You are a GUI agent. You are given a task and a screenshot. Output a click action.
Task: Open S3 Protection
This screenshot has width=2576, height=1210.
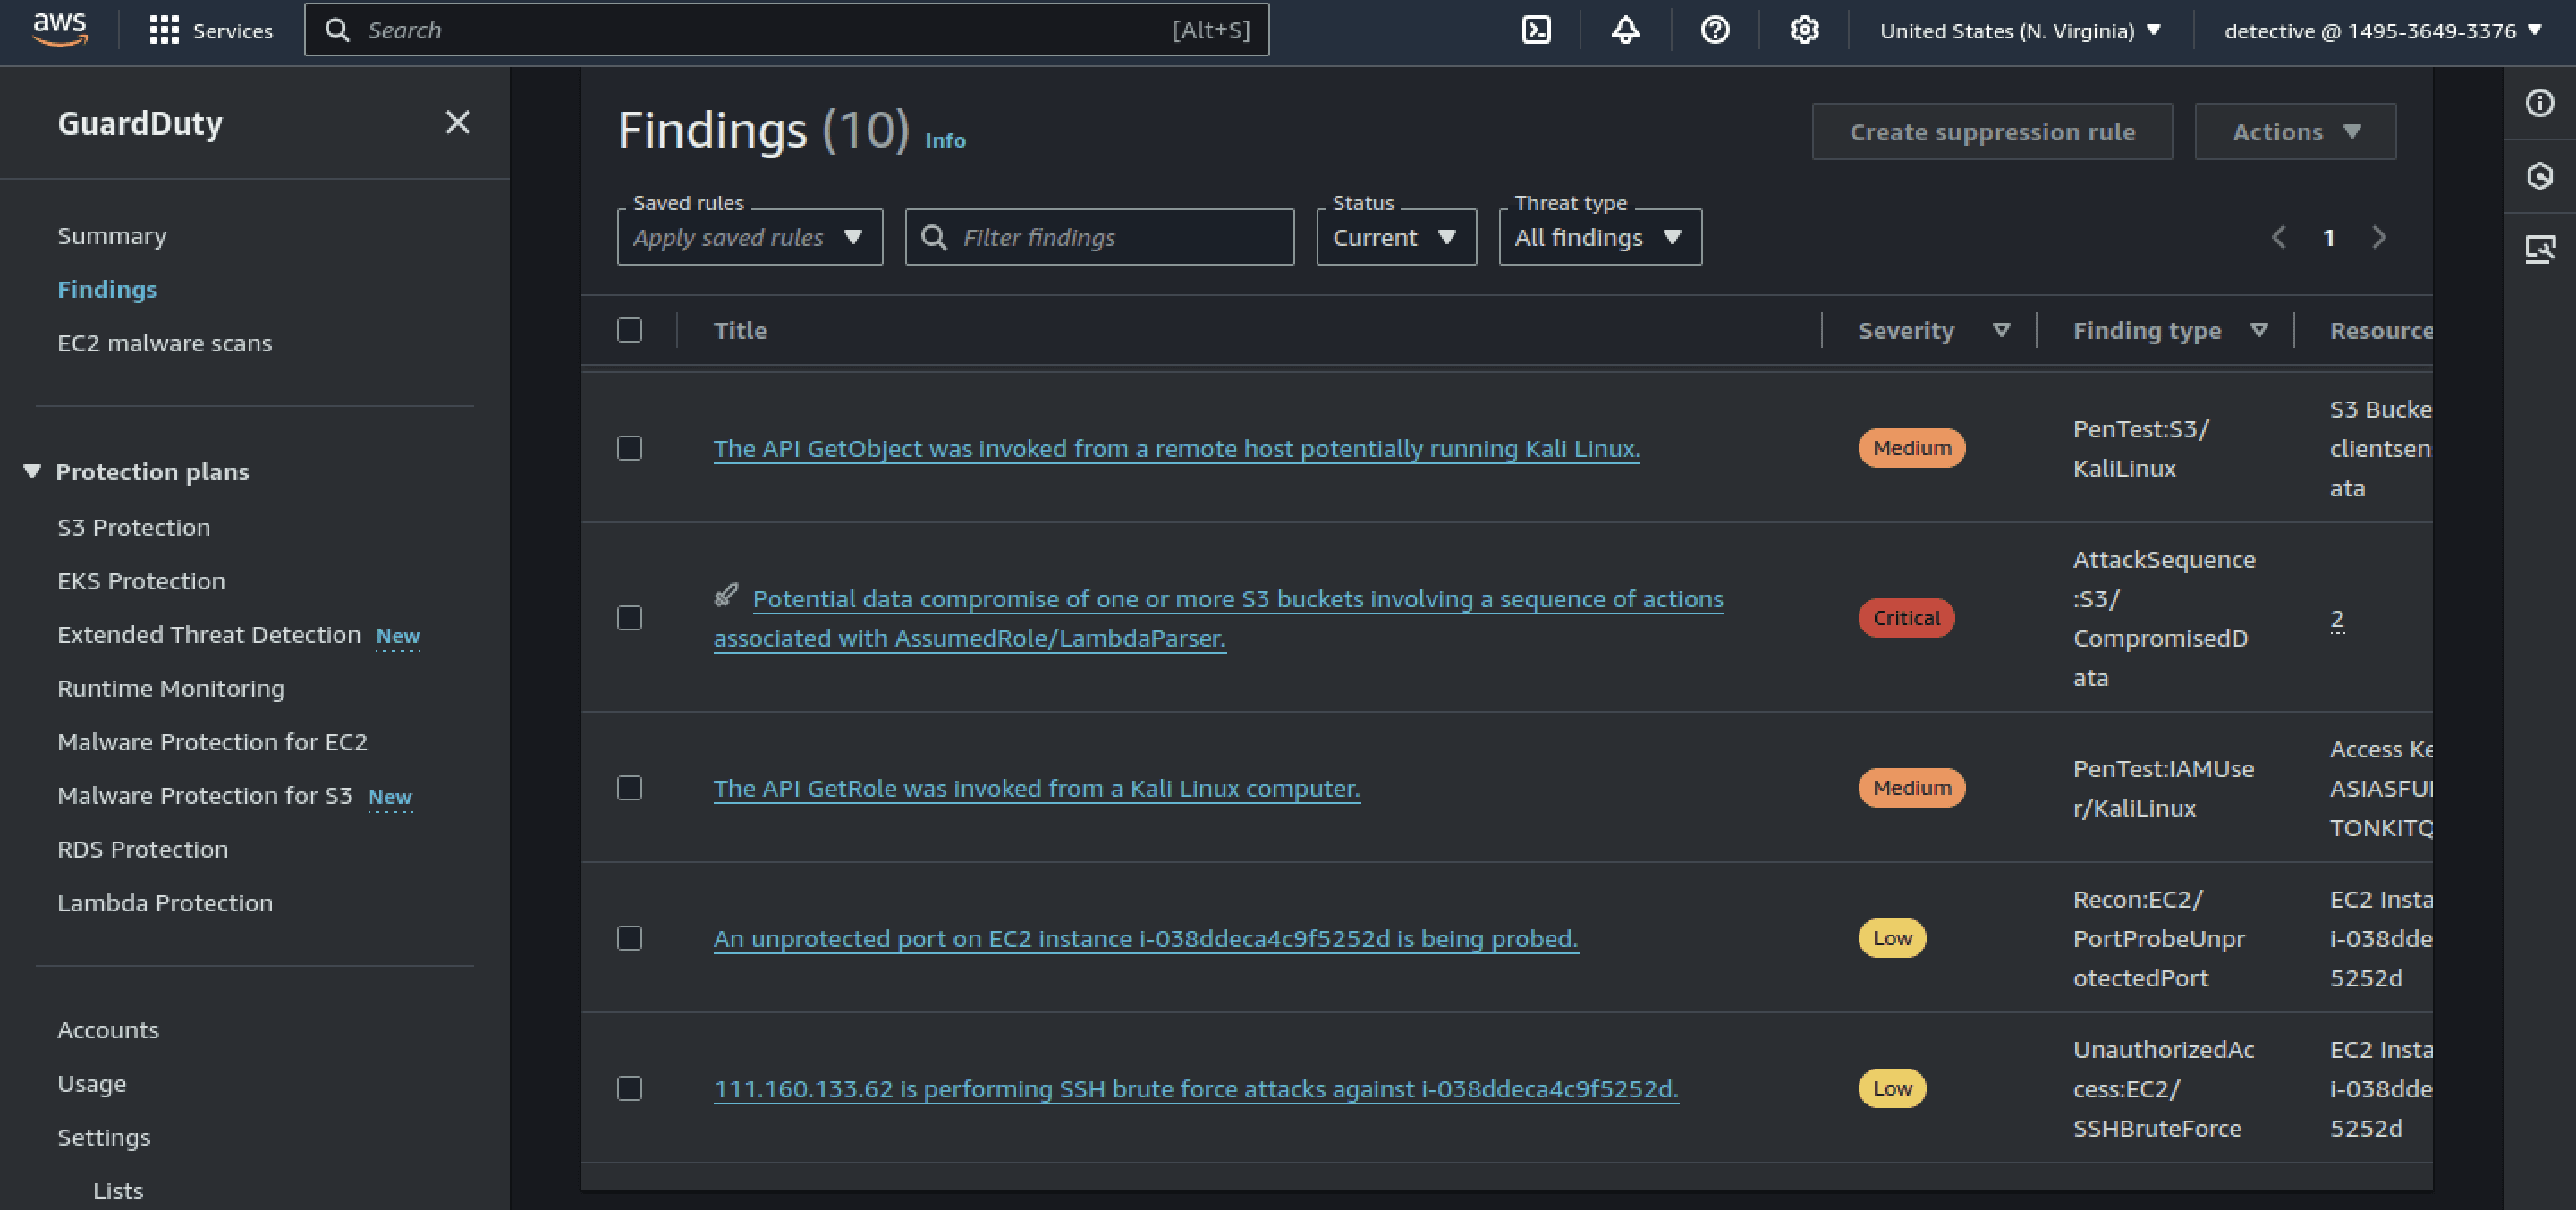point(134,527)
